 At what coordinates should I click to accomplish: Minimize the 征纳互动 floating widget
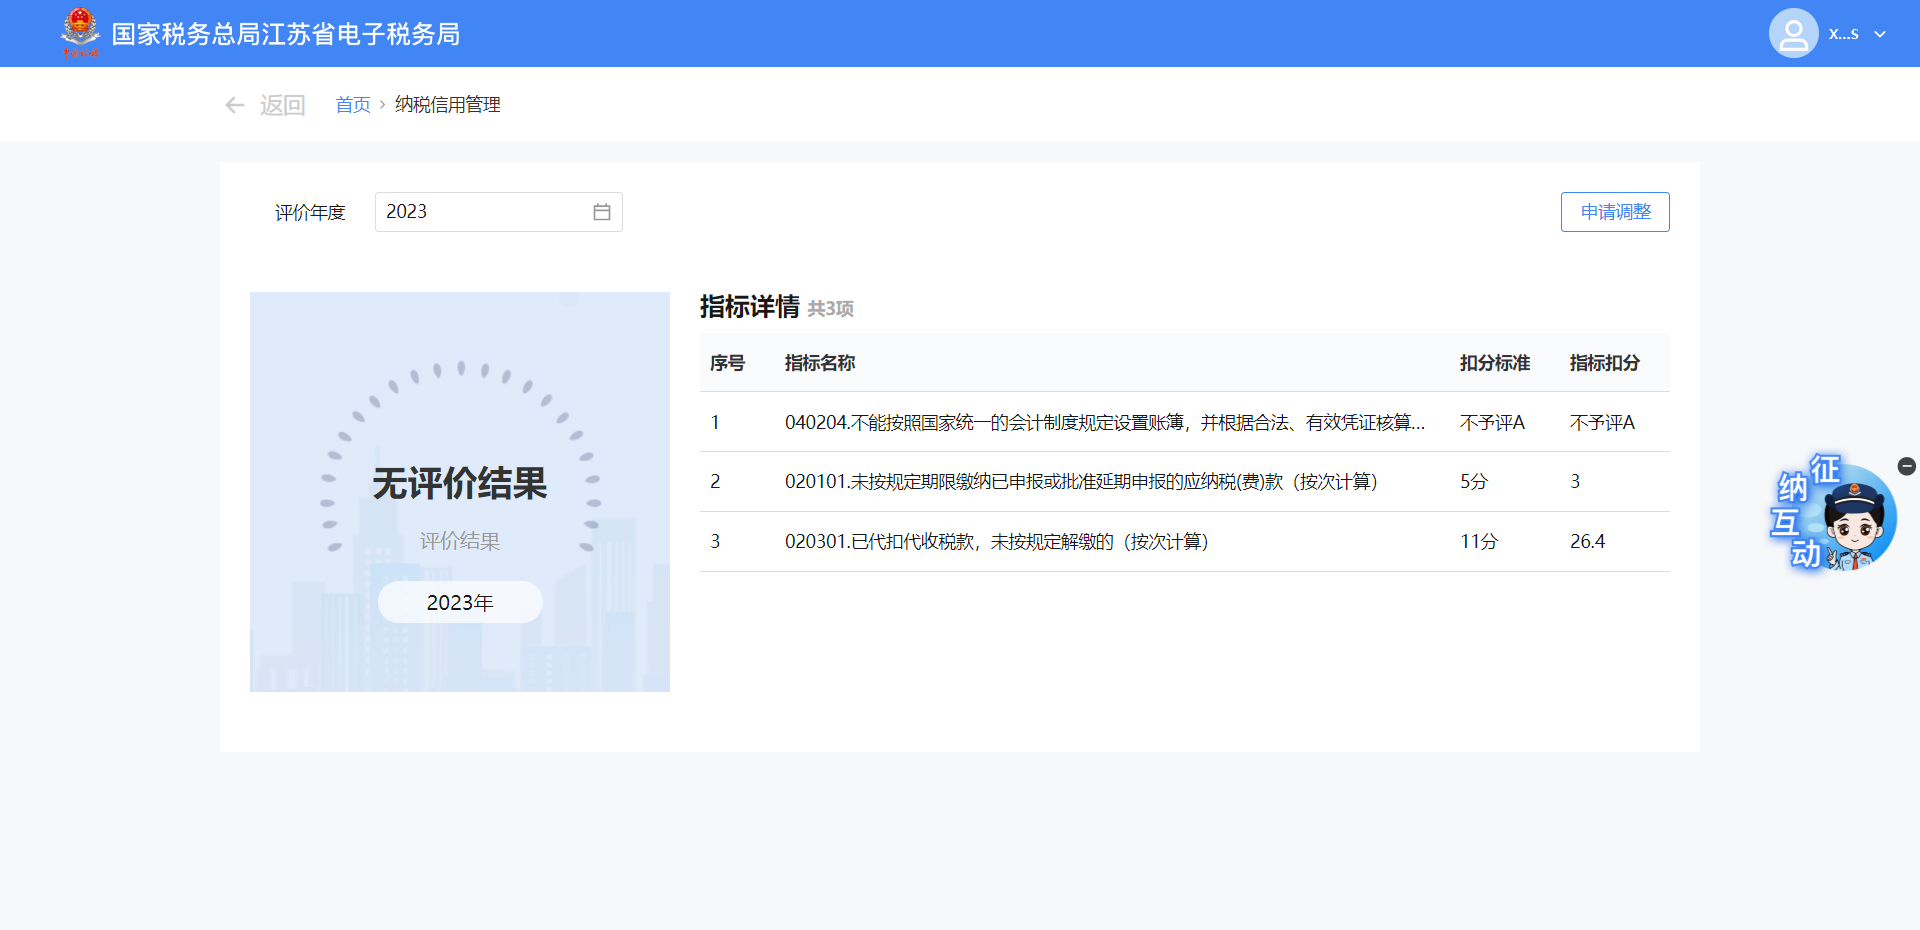click(1906, 466)
